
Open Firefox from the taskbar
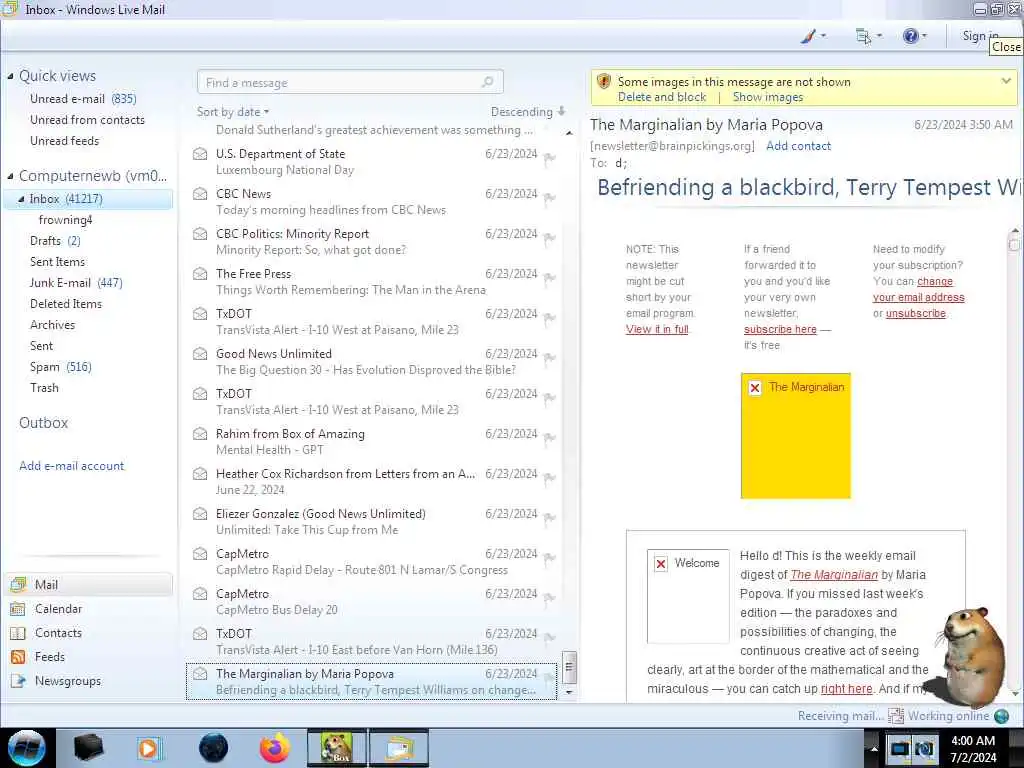click(x=274, y=748)
